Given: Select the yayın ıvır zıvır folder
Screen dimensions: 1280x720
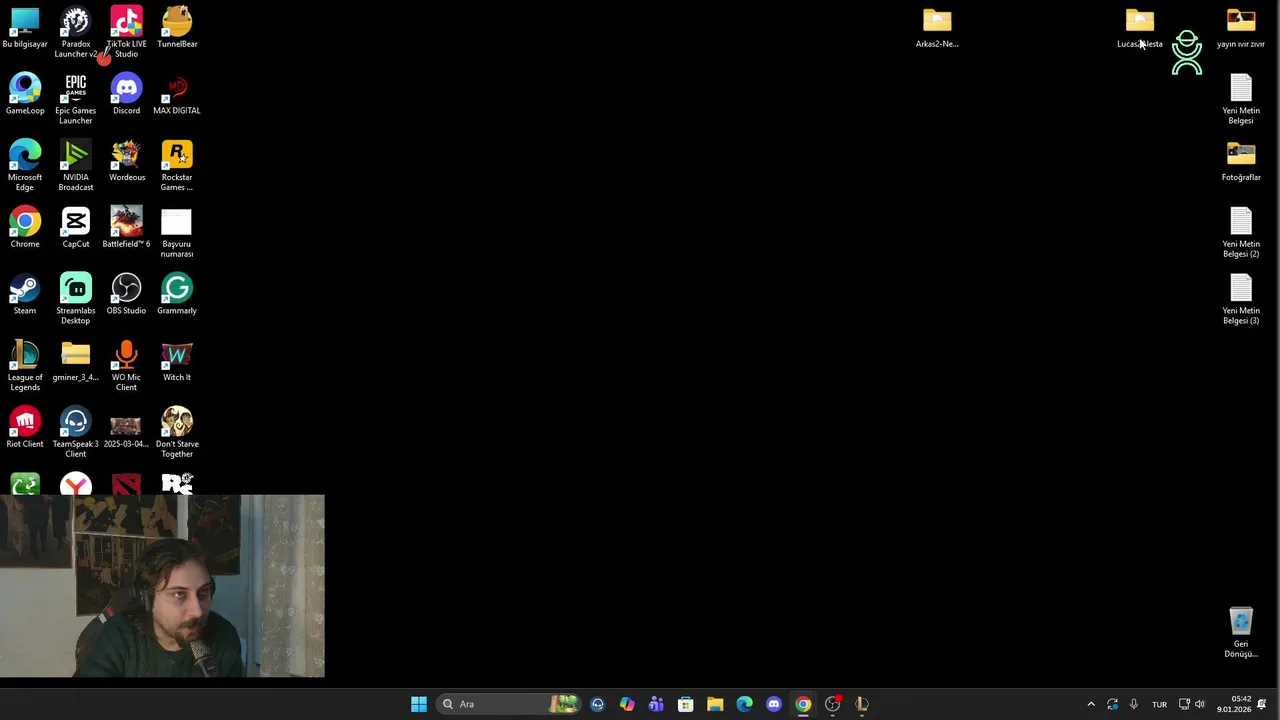Looking at the screenshot, I should (x=1241, y=28).
